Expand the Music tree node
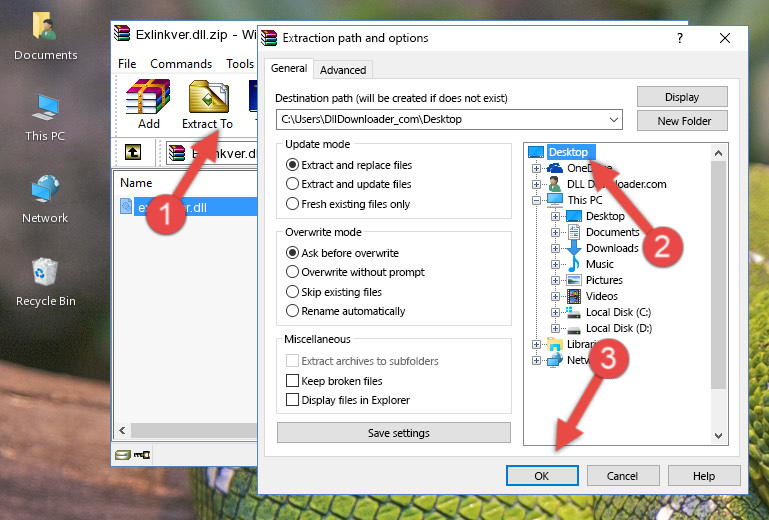Screen dimensions: 769x520 (x=555, y=264)
